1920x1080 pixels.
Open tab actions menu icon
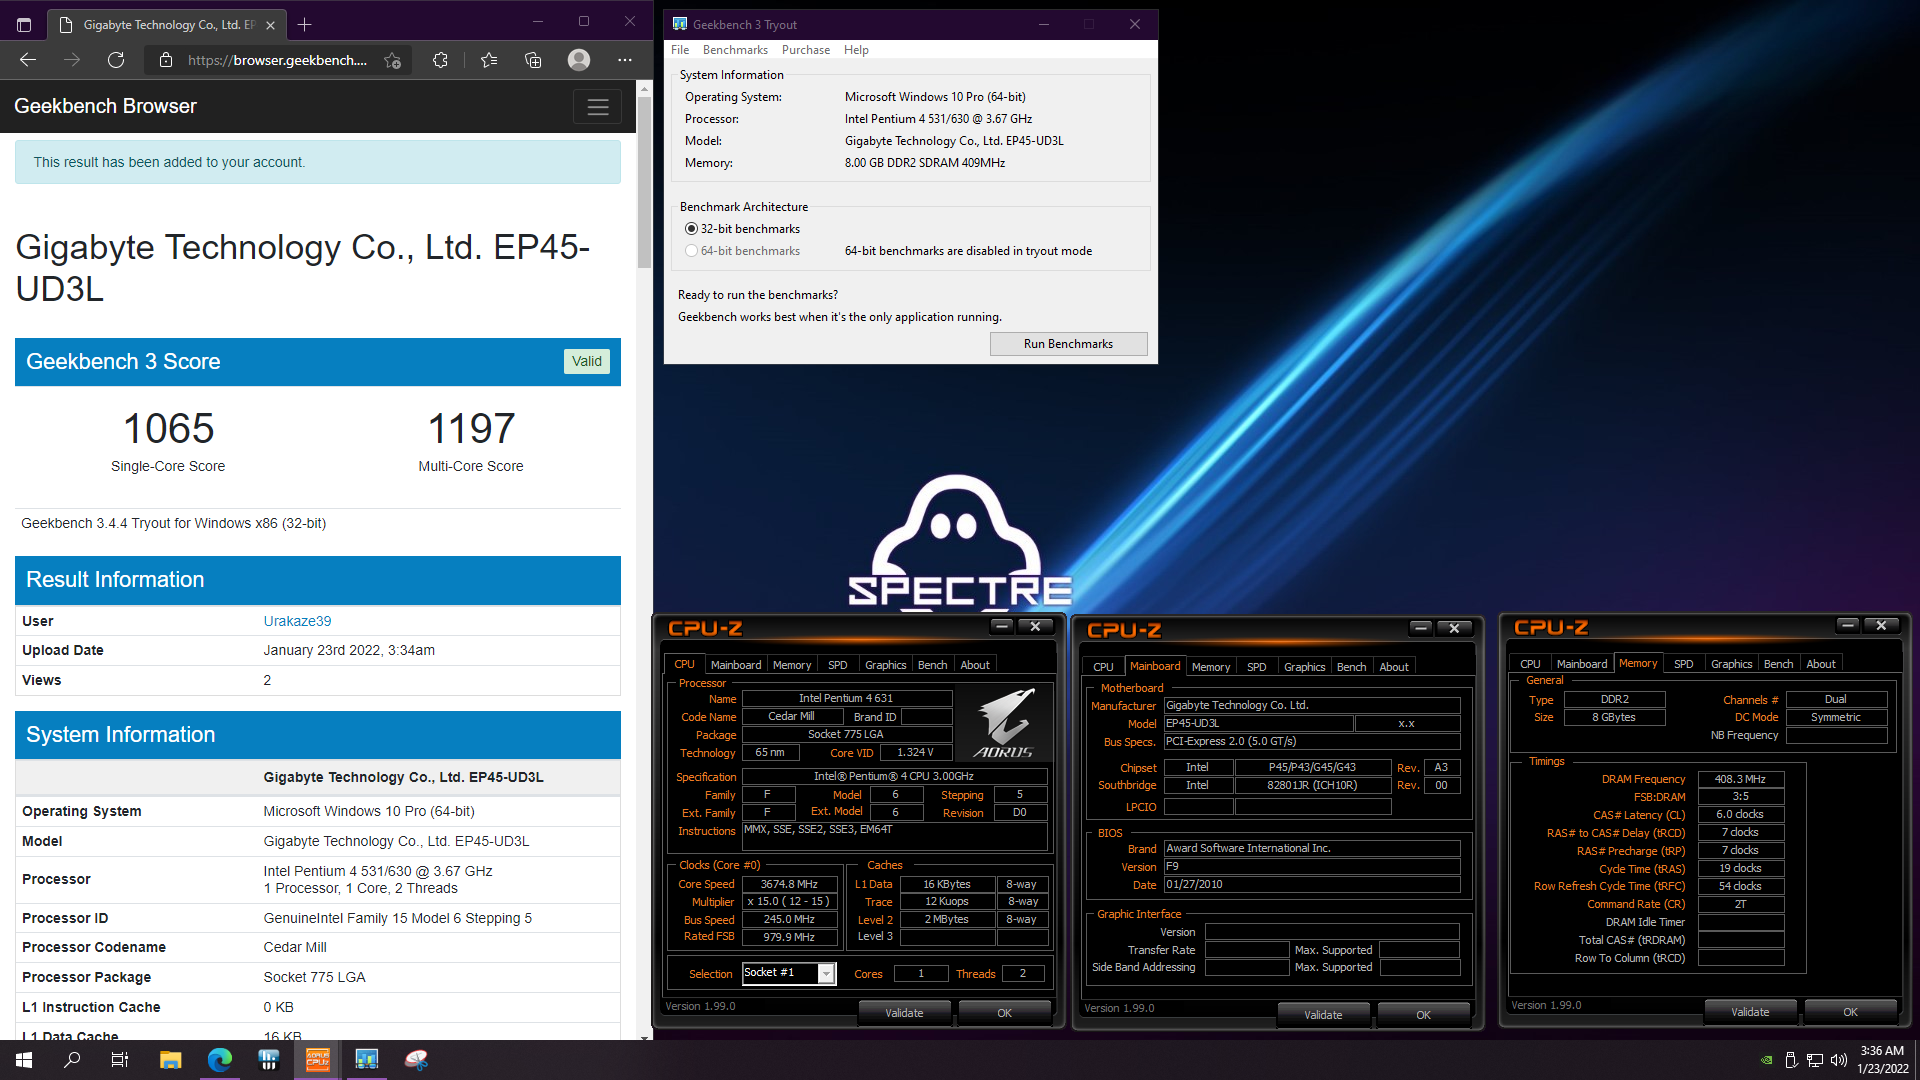click(x=24, y=24)
